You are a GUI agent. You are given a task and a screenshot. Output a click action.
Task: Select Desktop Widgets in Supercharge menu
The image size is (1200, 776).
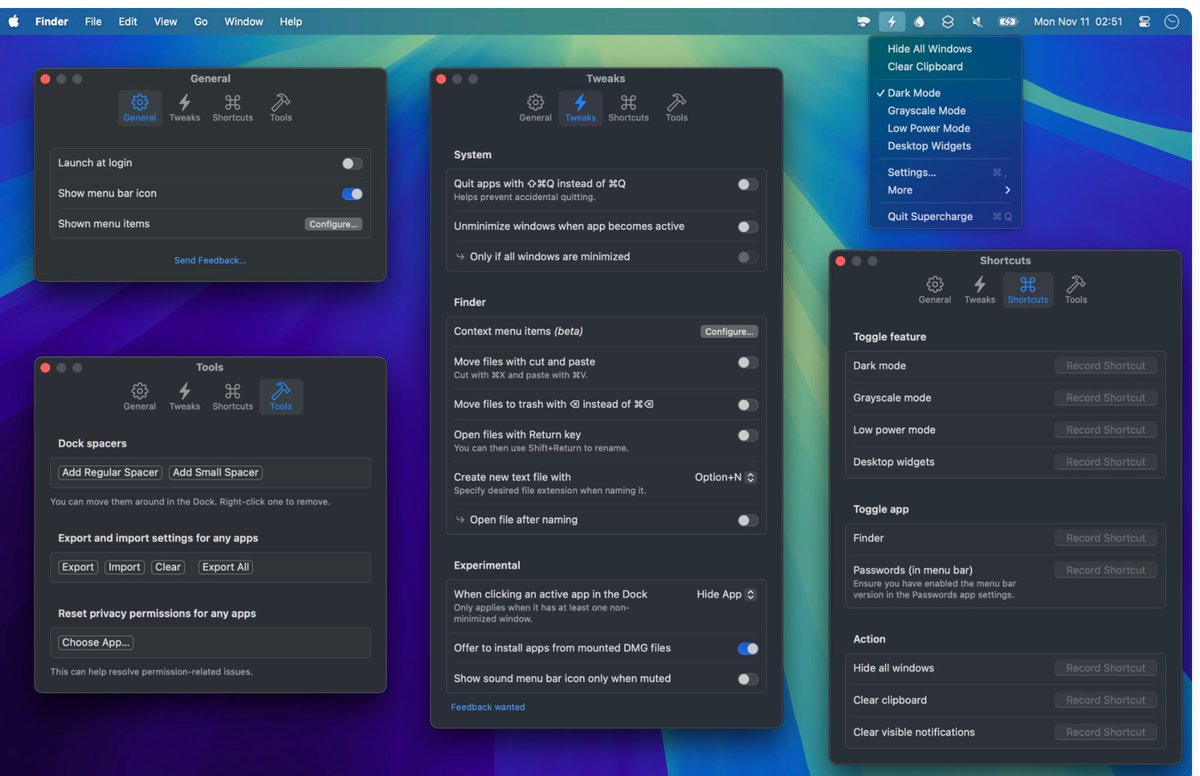point(945,146)
